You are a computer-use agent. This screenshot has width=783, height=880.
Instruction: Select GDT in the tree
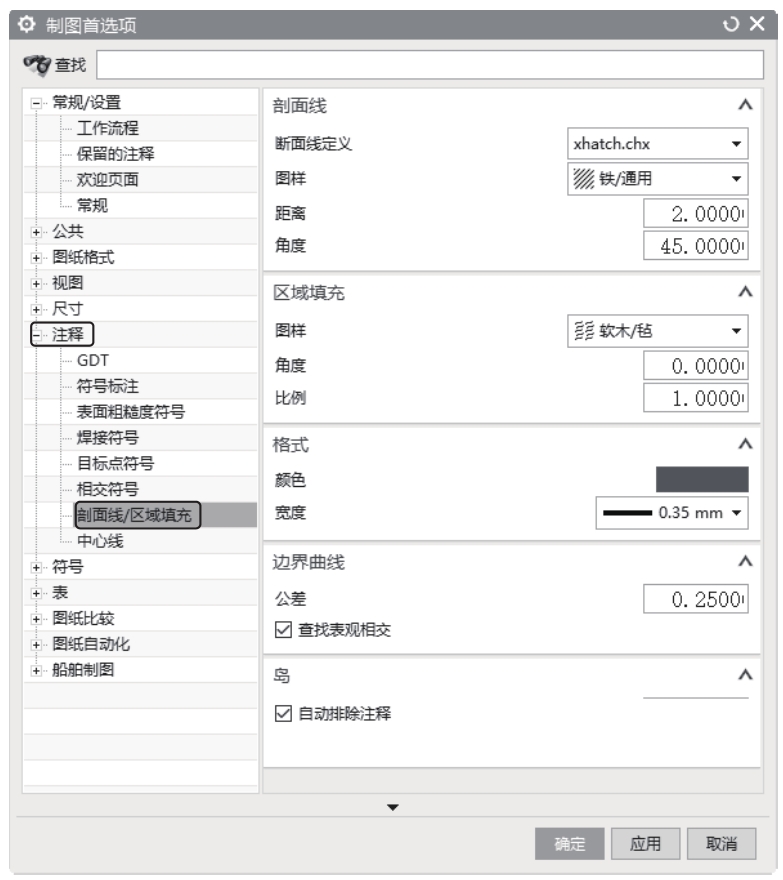tap(93, 360)
